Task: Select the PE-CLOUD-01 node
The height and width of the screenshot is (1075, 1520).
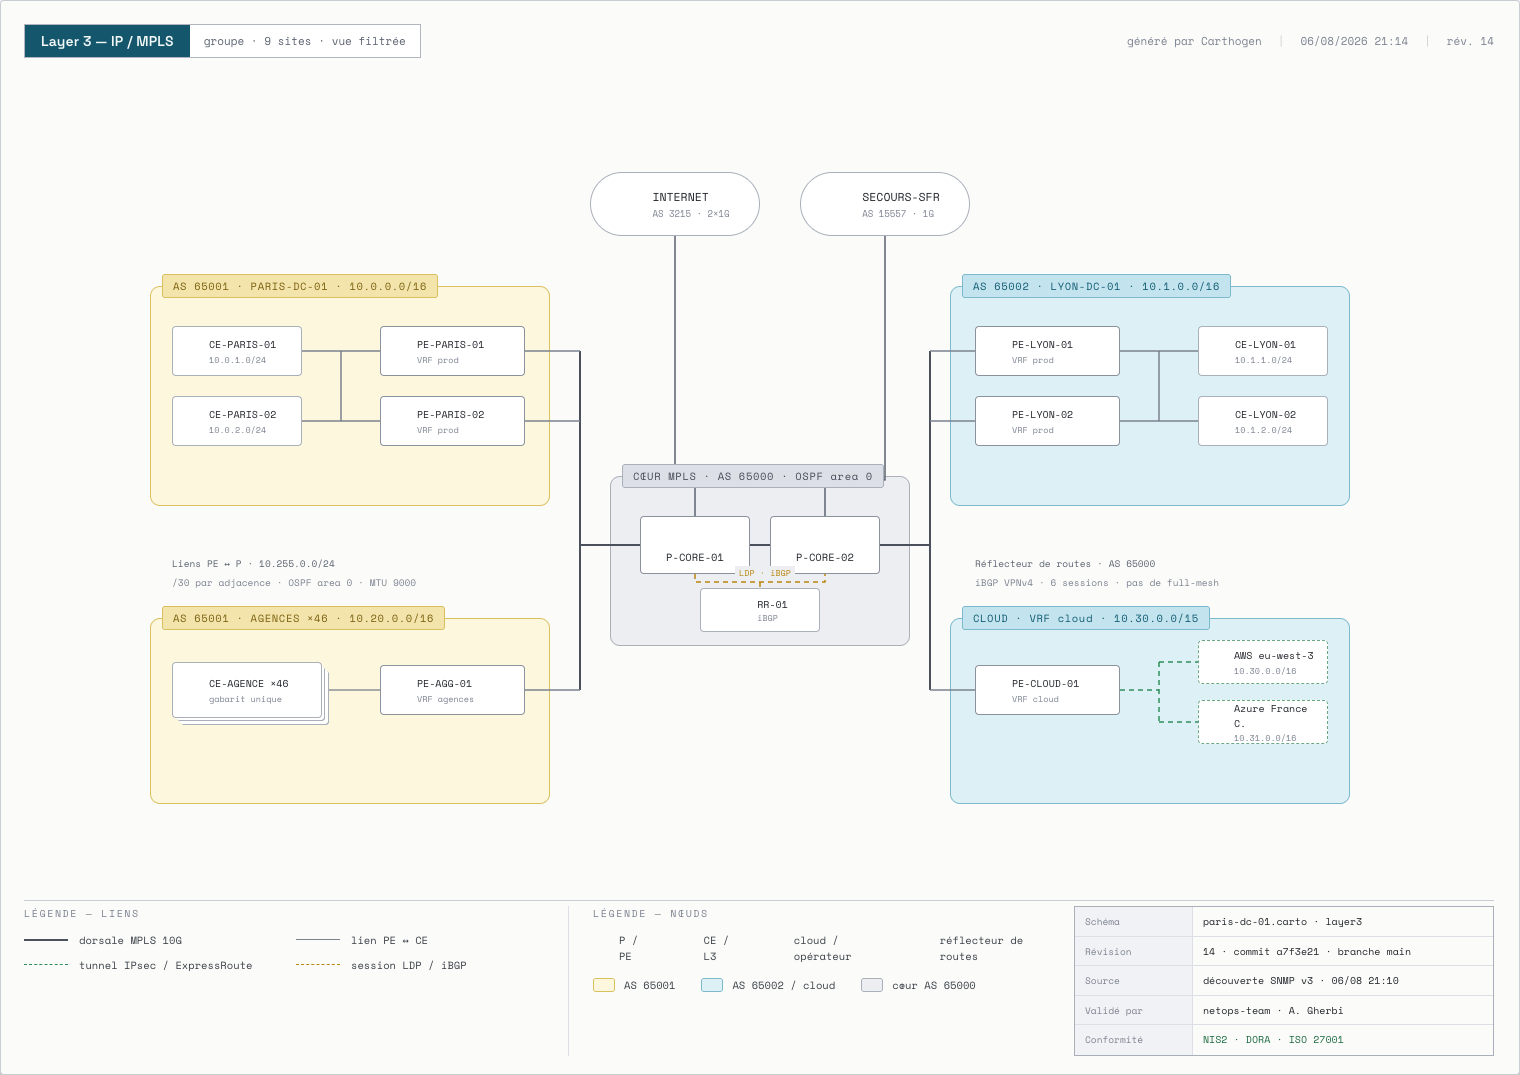Action: pyautogui.click(x=1047, y=690)
